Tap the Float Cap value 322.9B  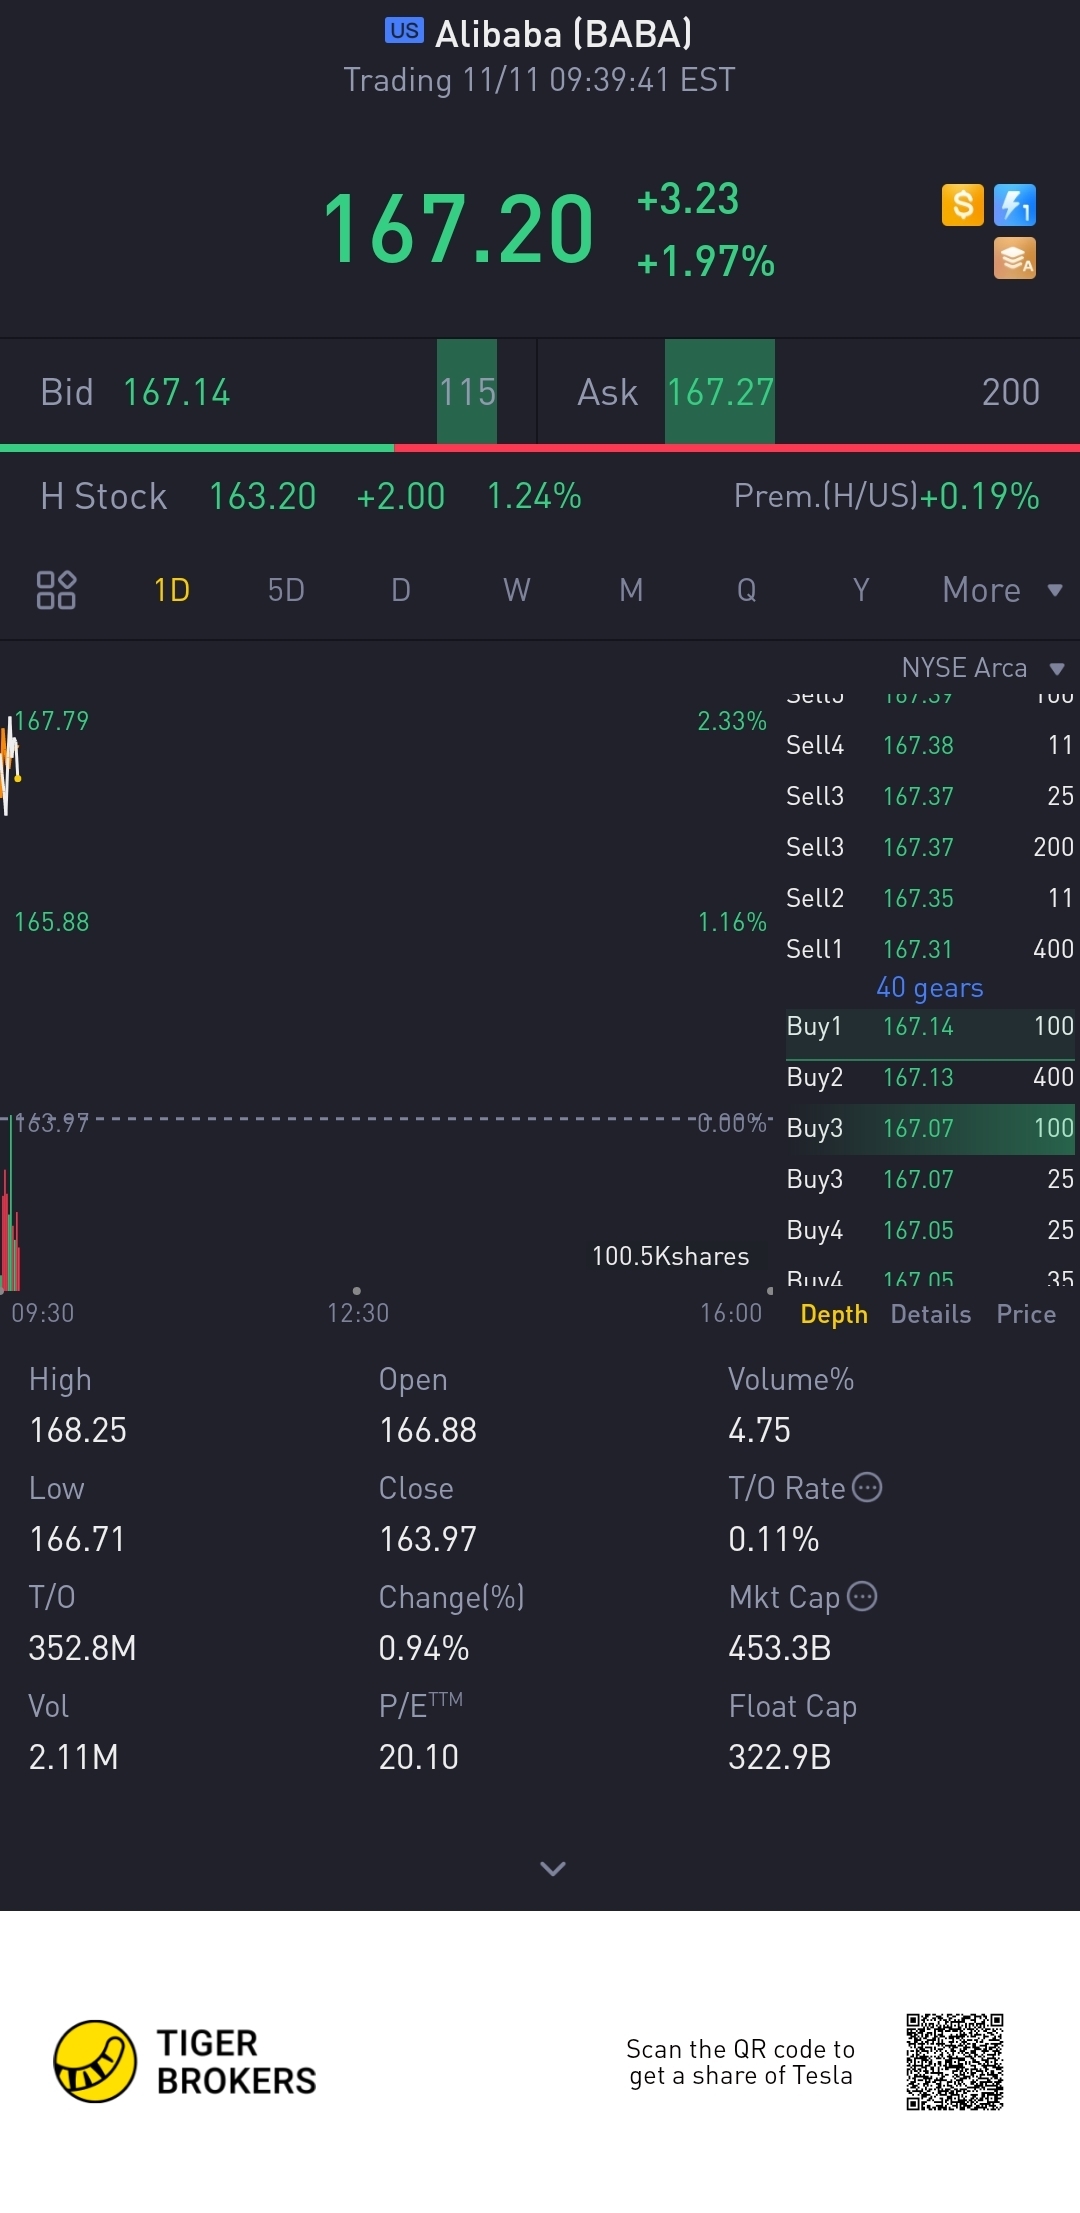780,1757
